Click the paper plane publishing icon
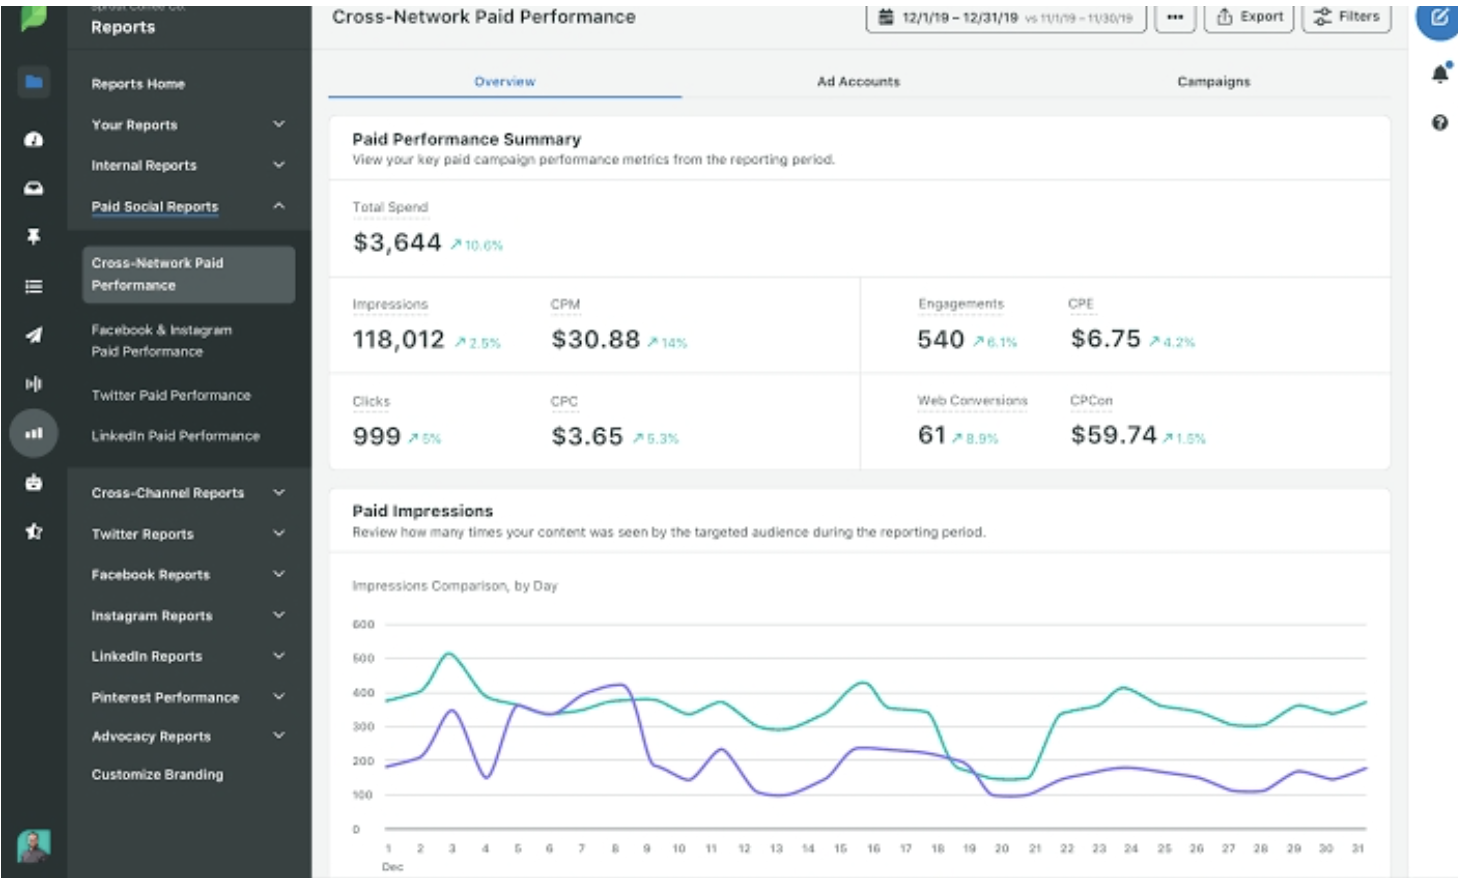1458x878 pixels. (34, 335)
